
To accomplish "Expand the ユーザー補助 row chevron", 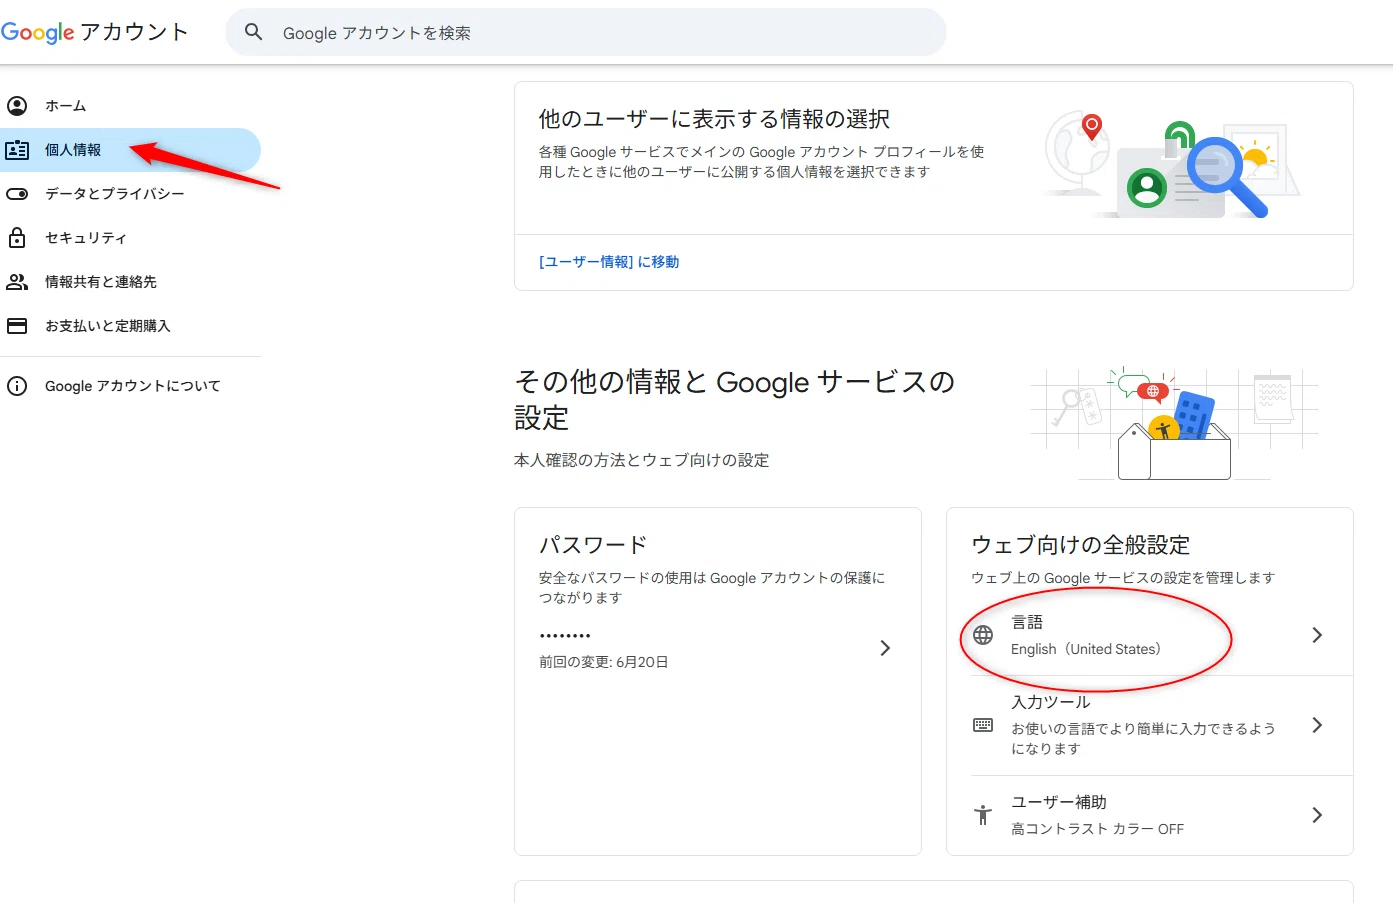I will tap(1317, 815).
